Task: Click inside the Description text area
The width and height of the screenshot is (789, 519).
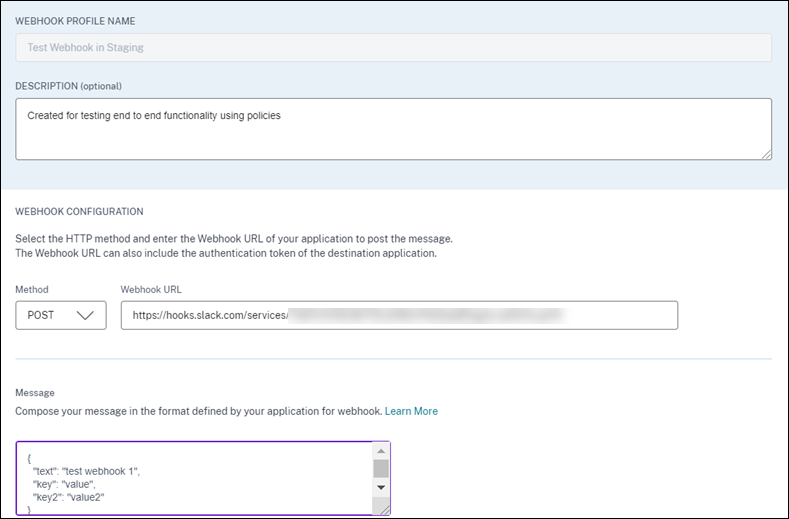Action: [x=393, y=128]
